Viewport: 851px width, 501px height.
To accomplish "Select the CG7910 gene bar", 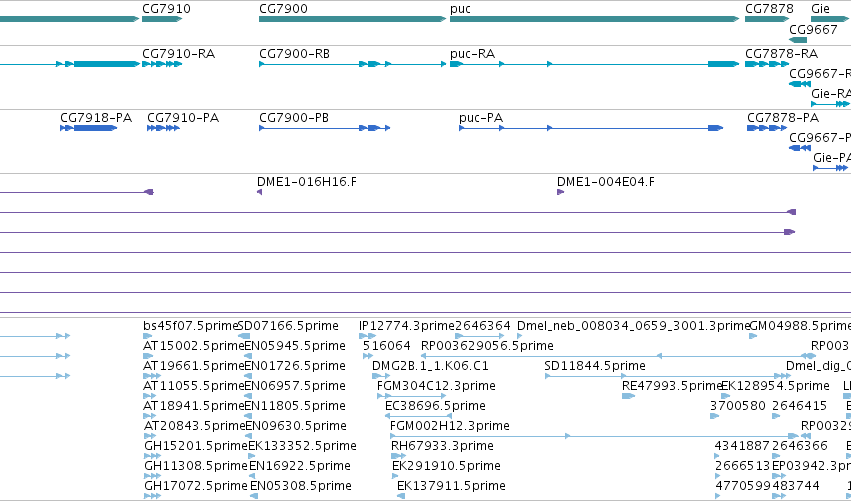I will [x=162, y=19].
